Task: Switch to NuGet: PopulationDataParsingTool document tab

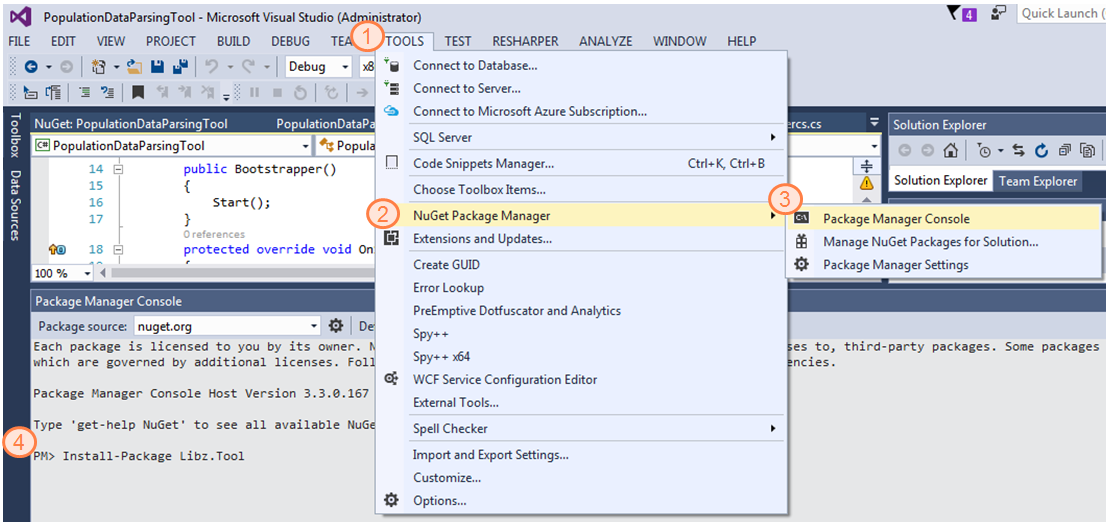Action: click(x=131, y=124)
